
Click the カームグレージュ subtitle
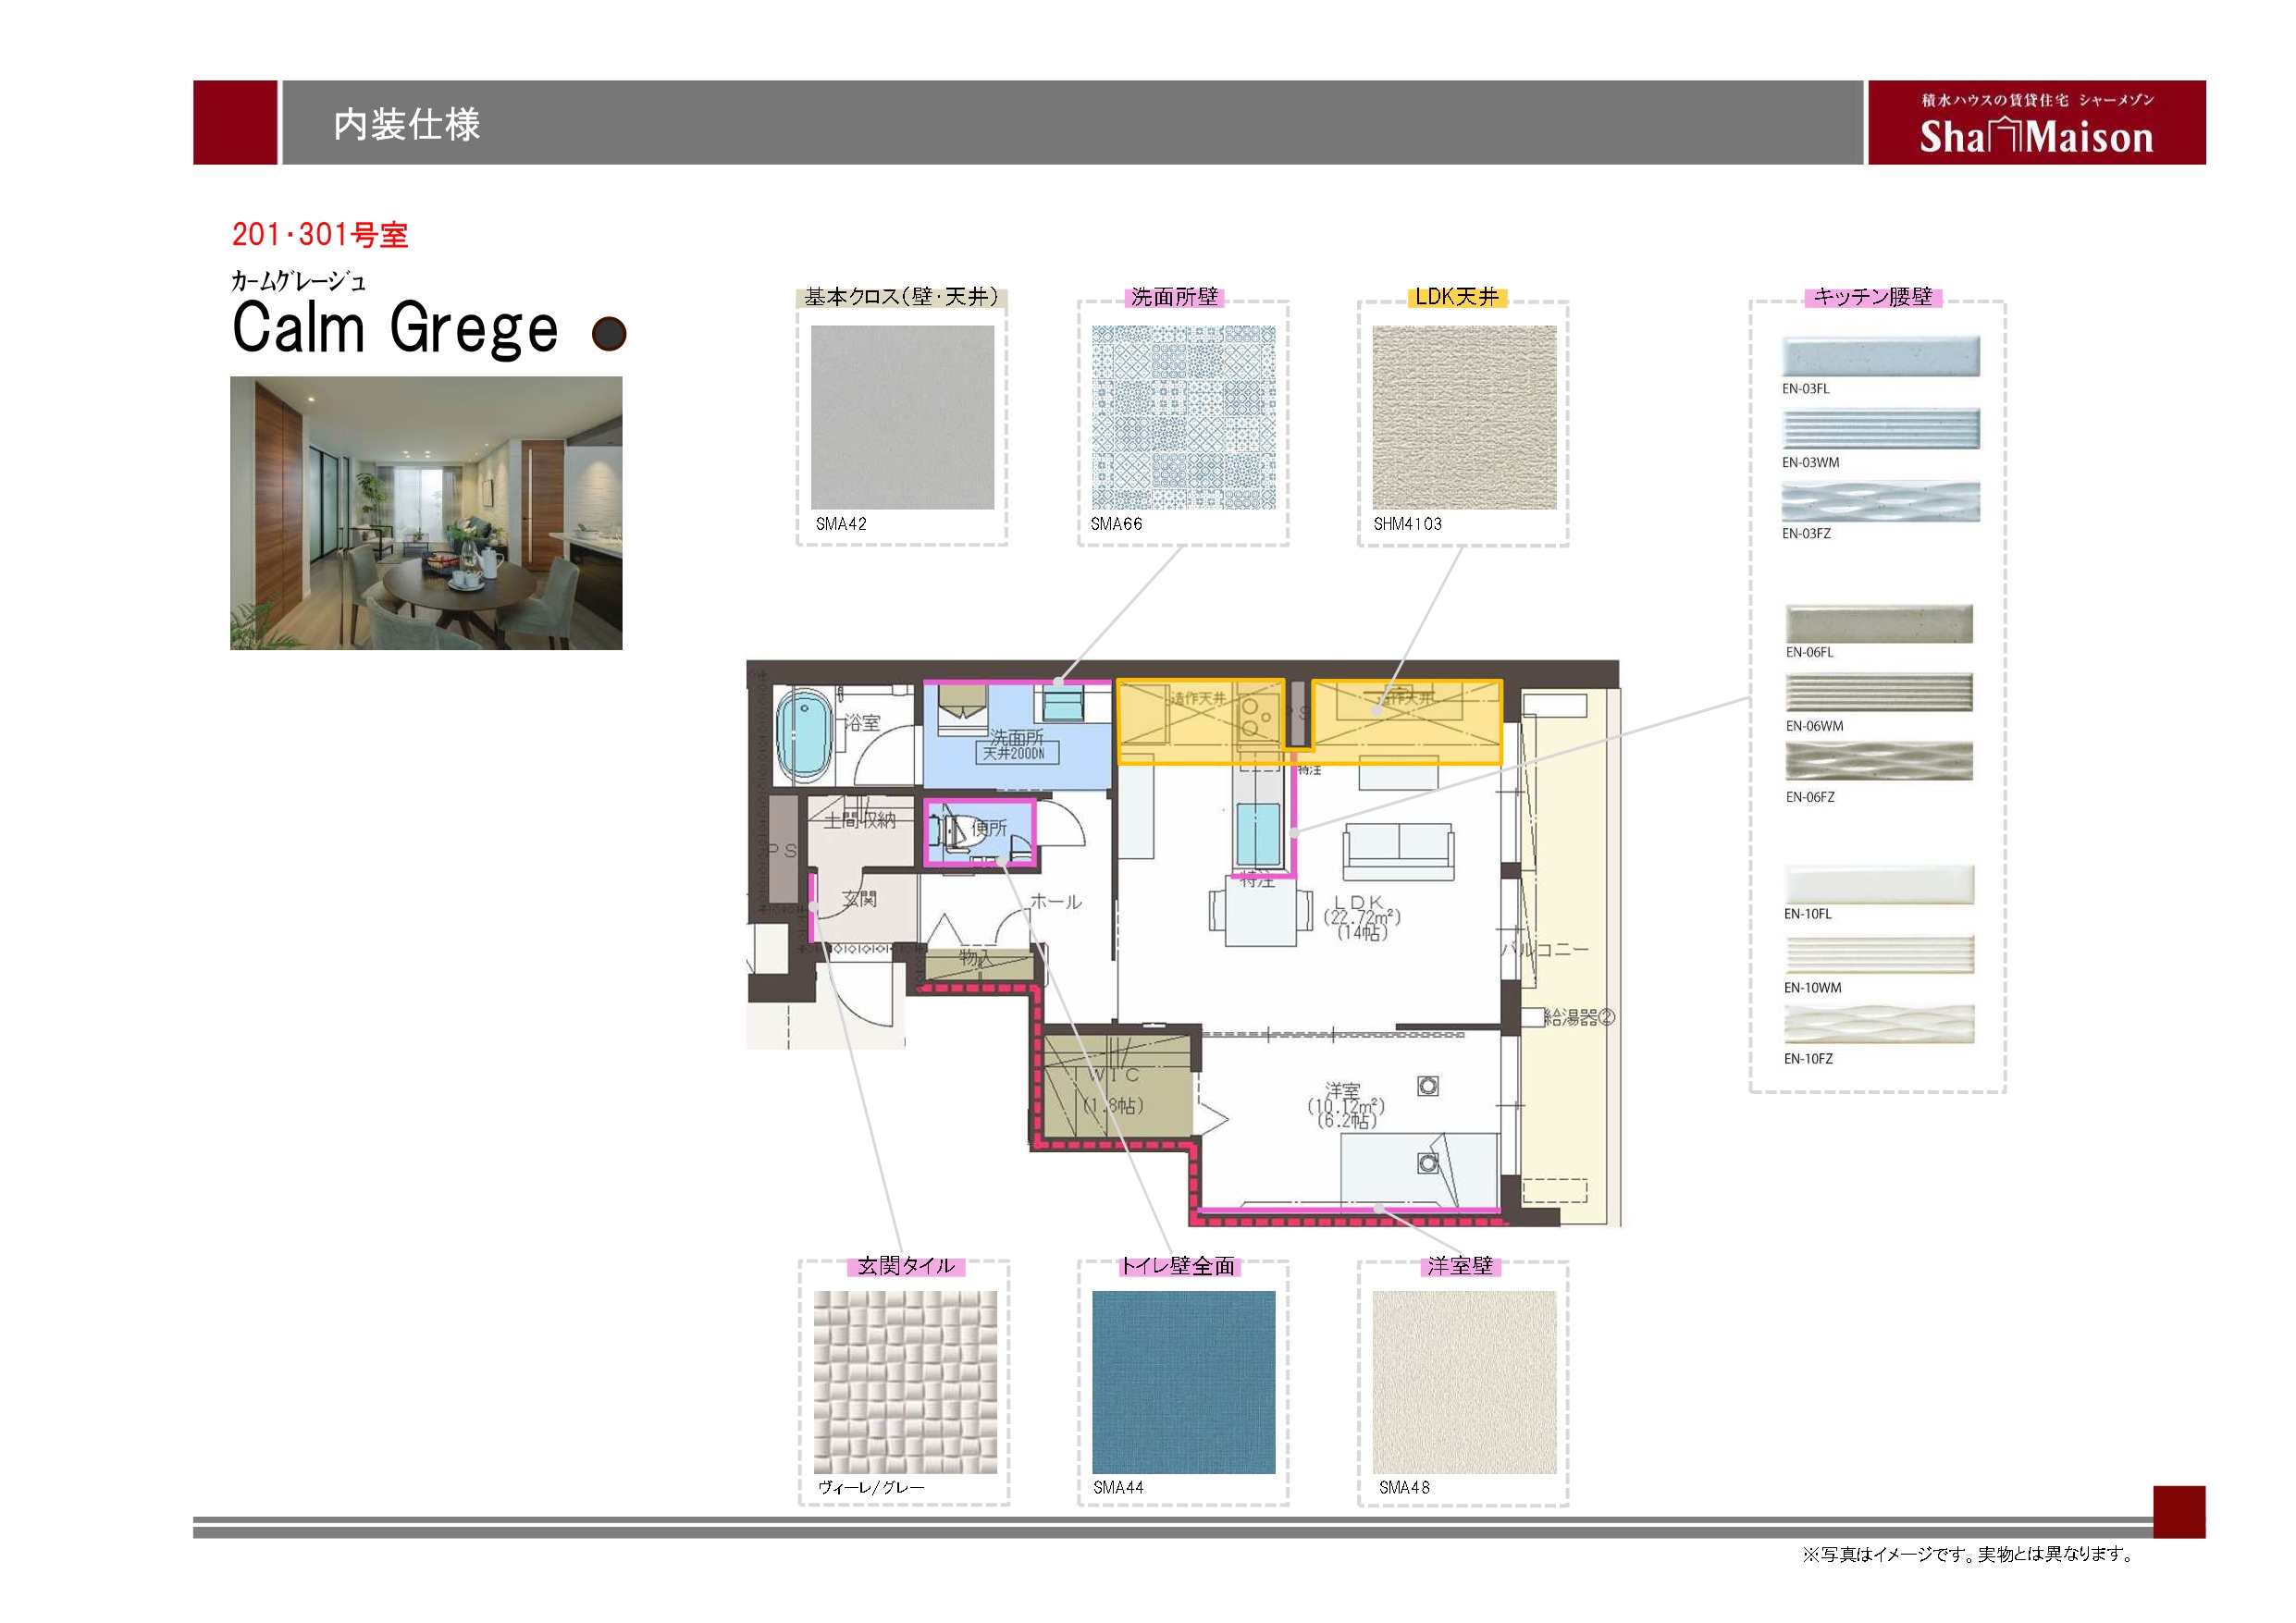click(x=299, y=281)
